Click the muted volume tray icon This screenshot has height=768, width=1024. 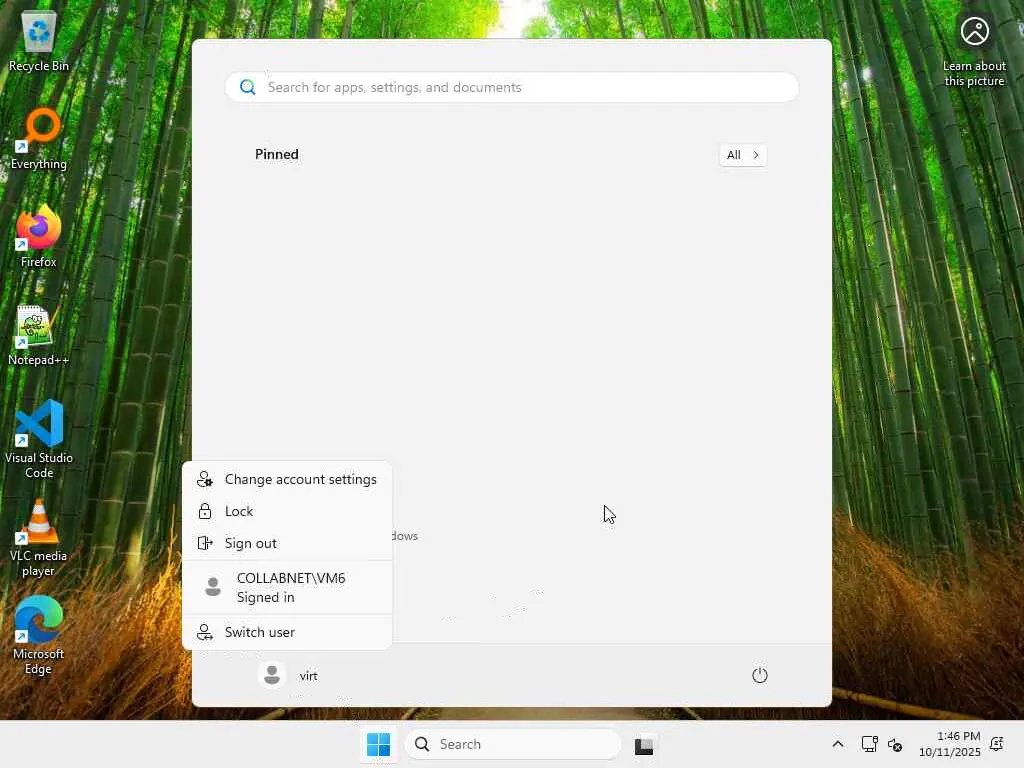point(895,744)
